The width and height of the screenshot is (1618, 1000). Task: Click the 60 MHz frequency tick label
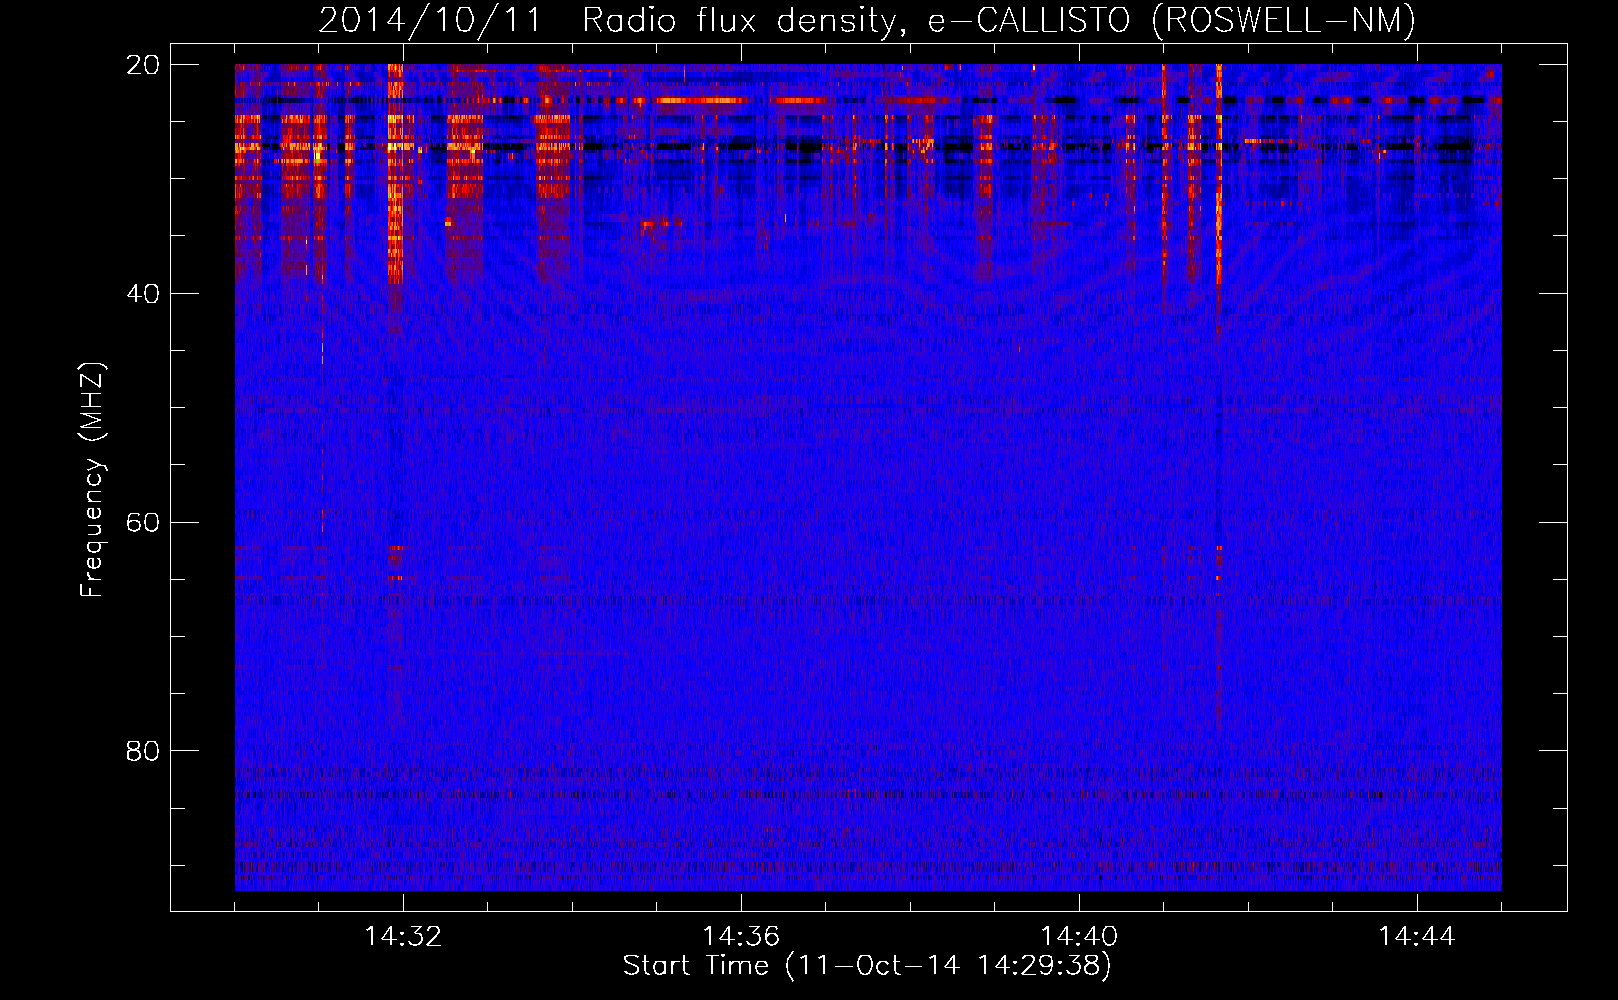click(143, 523)
